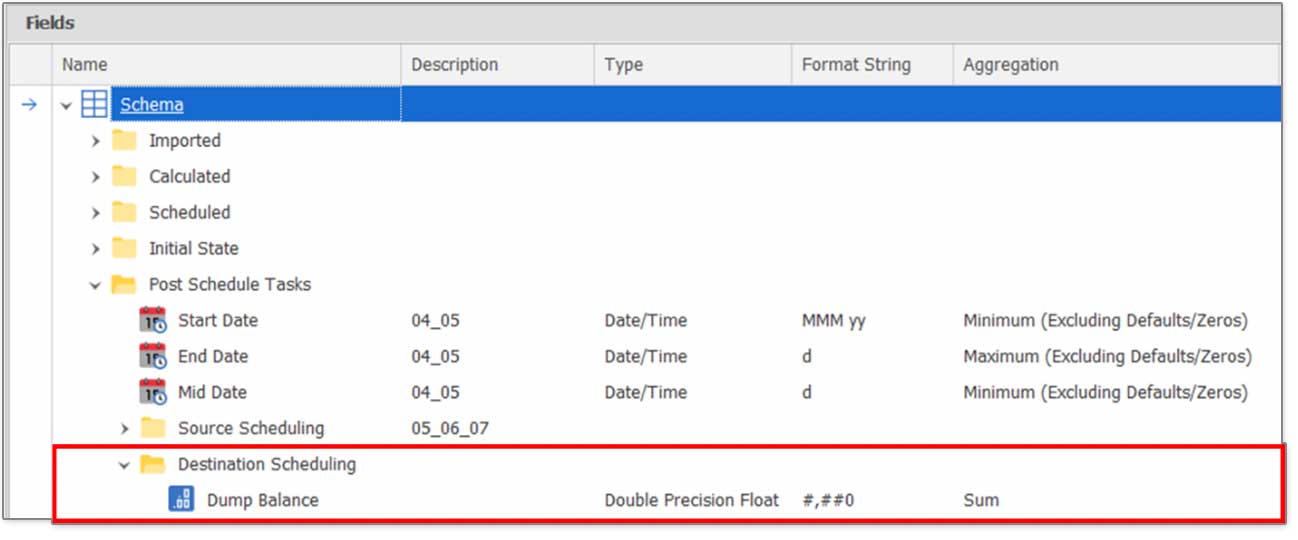Collapse the Post Schedule Tasks folder
1298x540 pixels.
95,285
